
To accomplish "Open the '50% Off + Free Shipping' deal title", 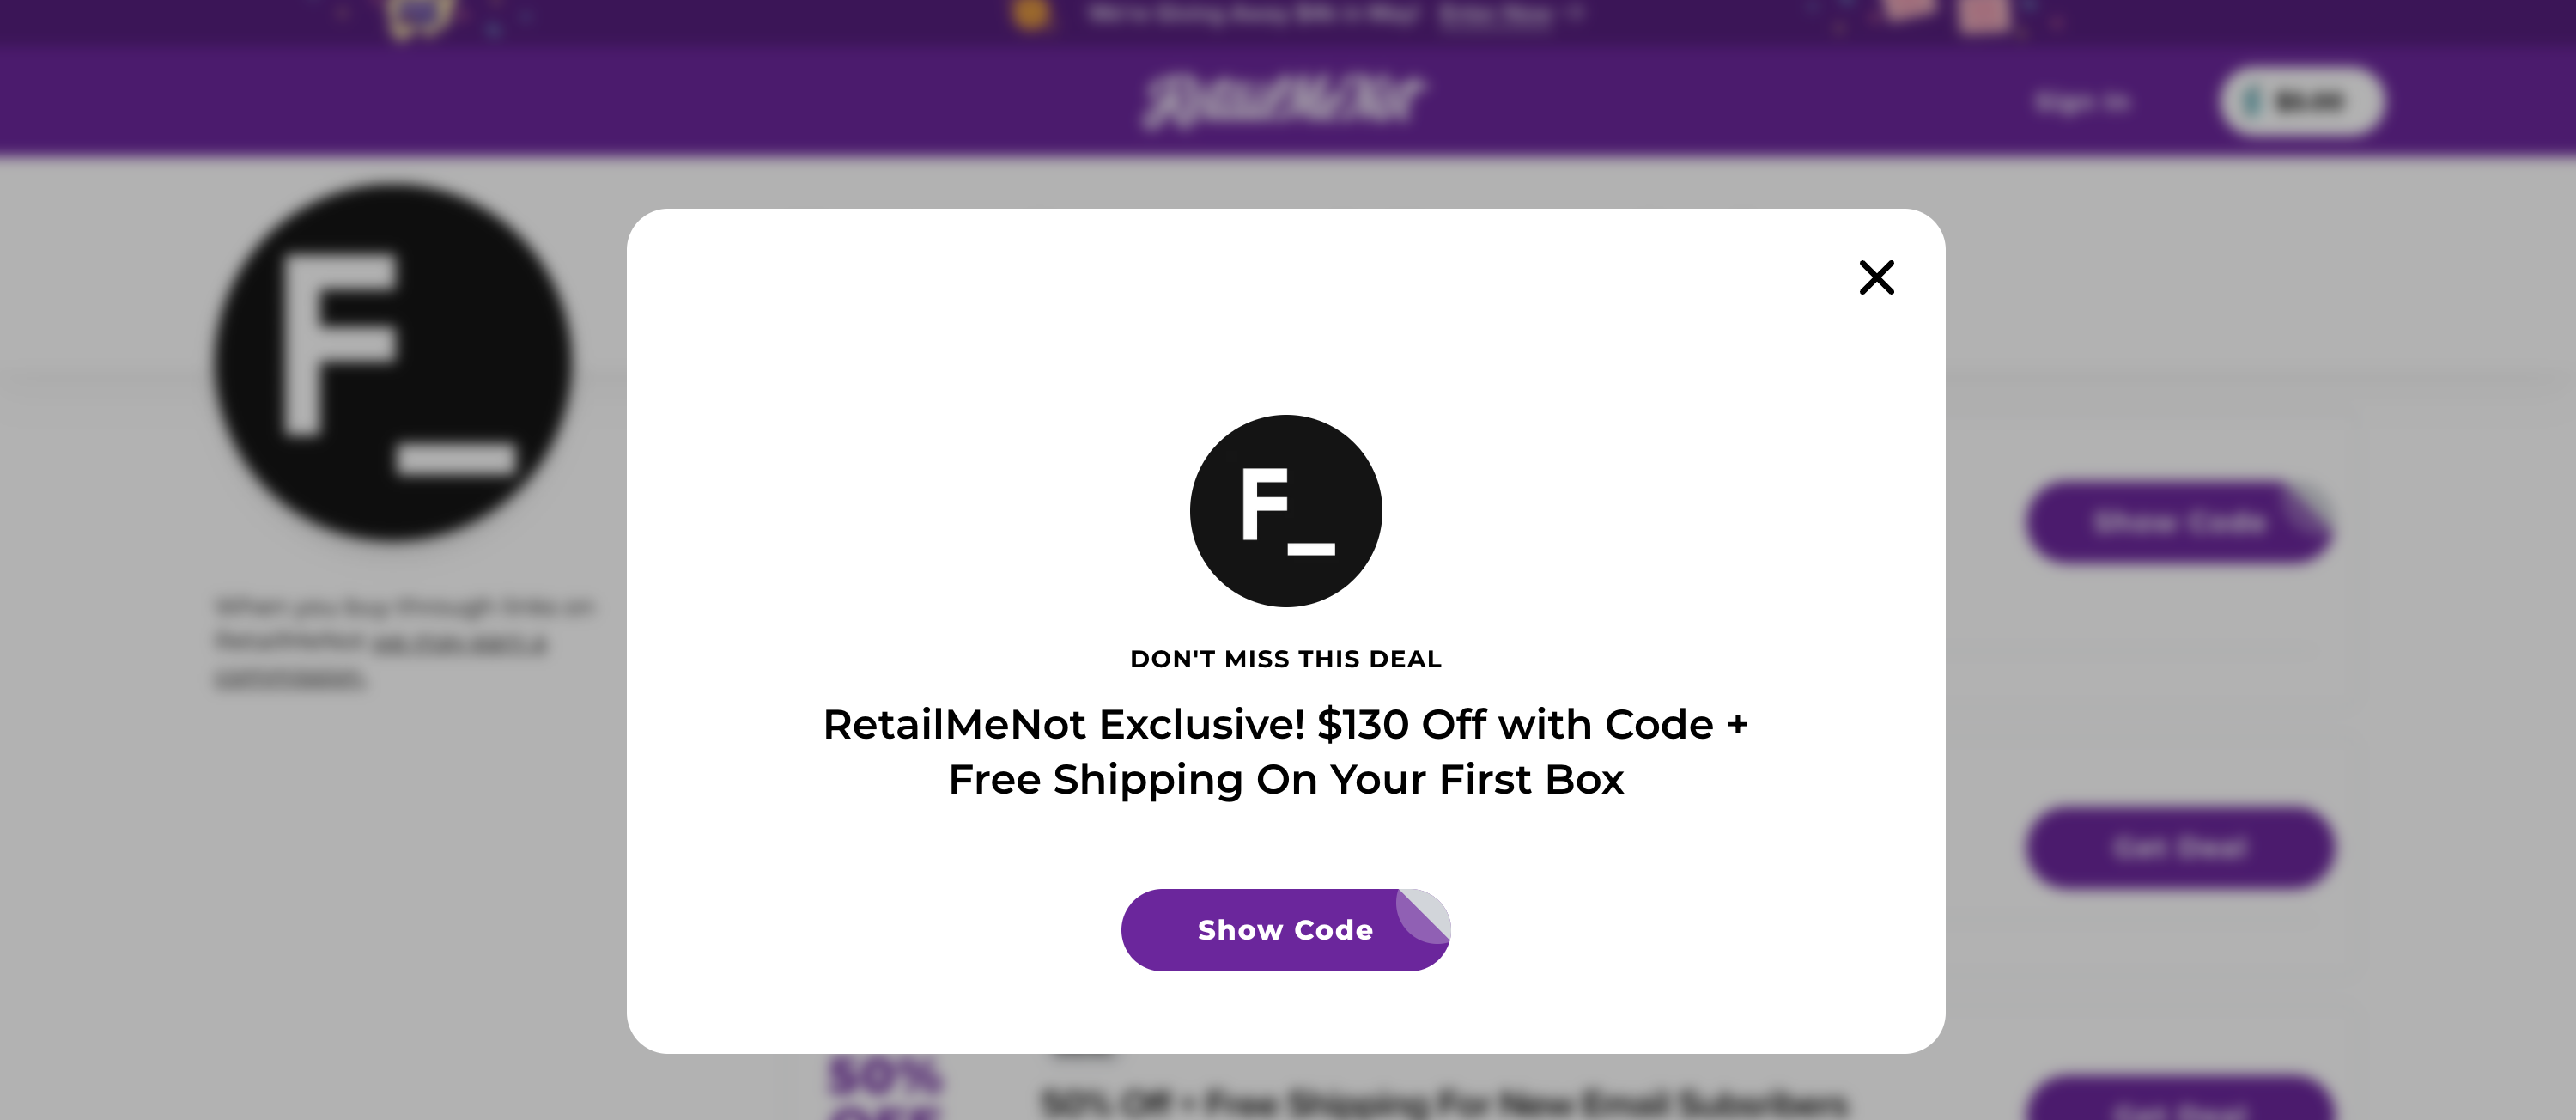I will point(1444,1103).
